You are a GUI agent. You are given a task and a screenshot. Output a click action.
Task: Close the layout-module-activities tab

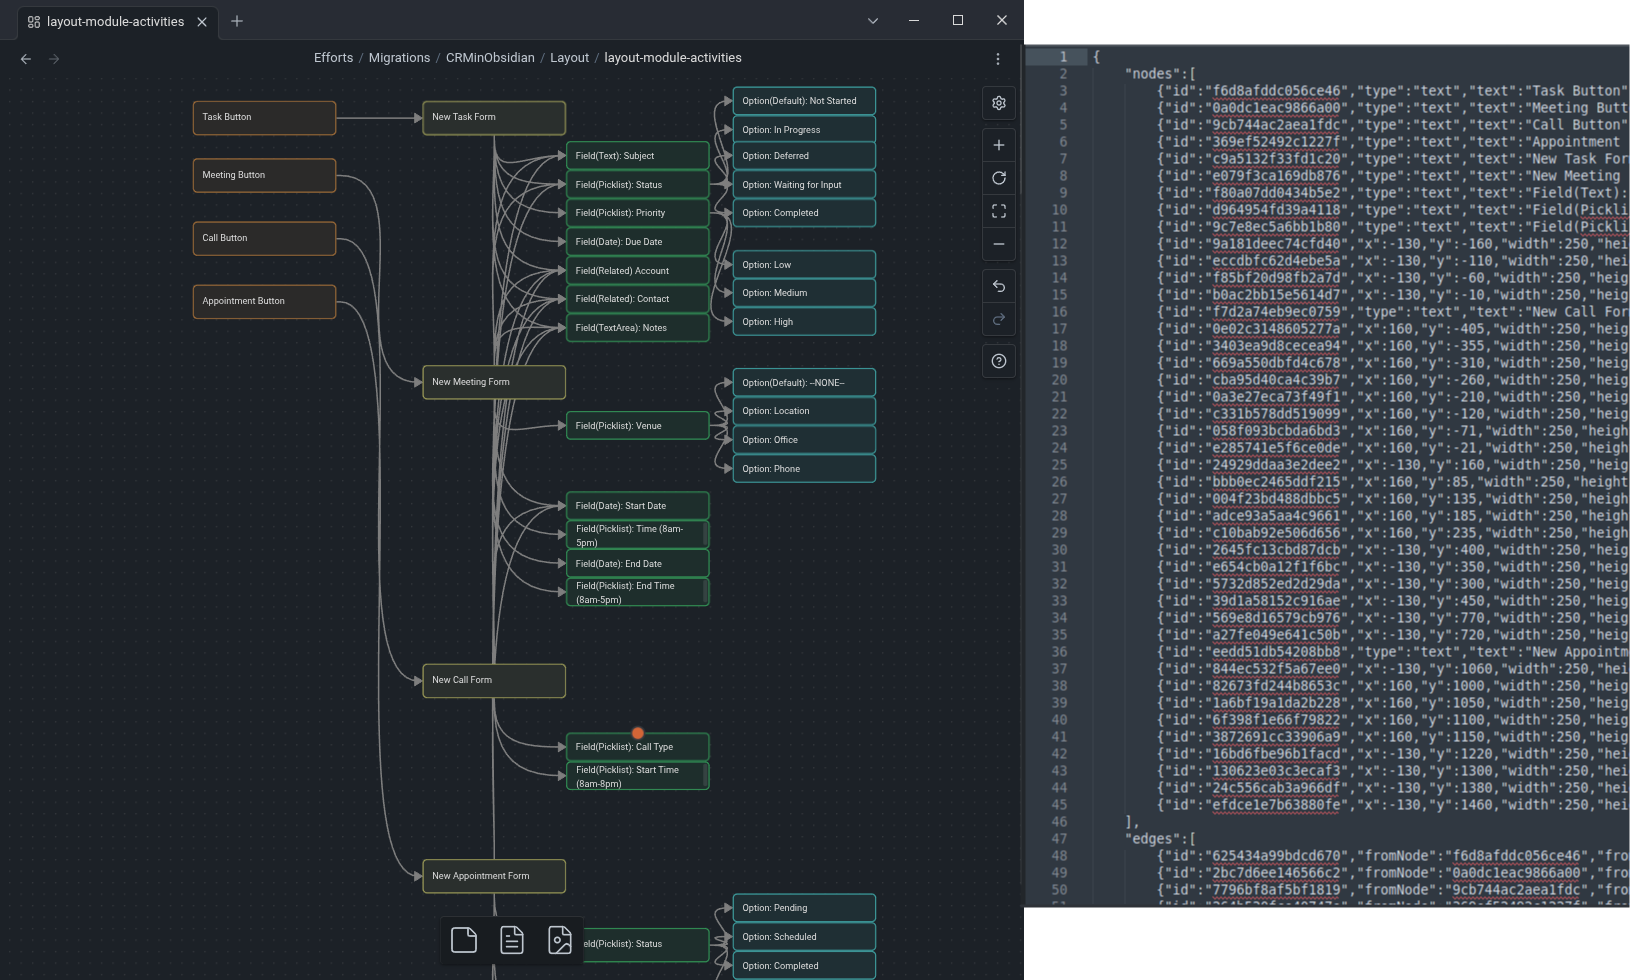click(x=202, y=22)
